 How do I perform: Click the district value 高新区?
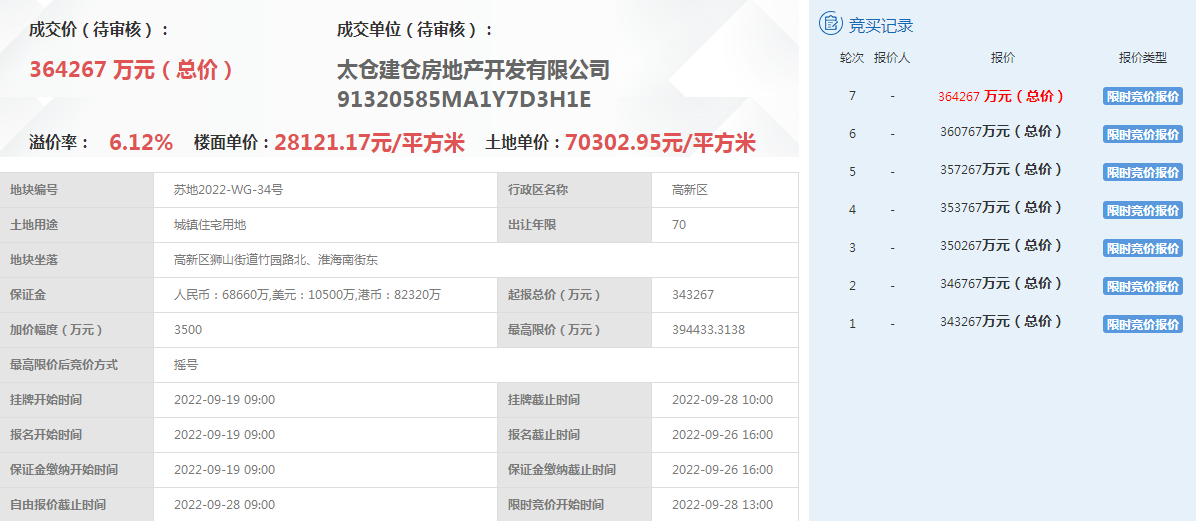click(690, 190)
